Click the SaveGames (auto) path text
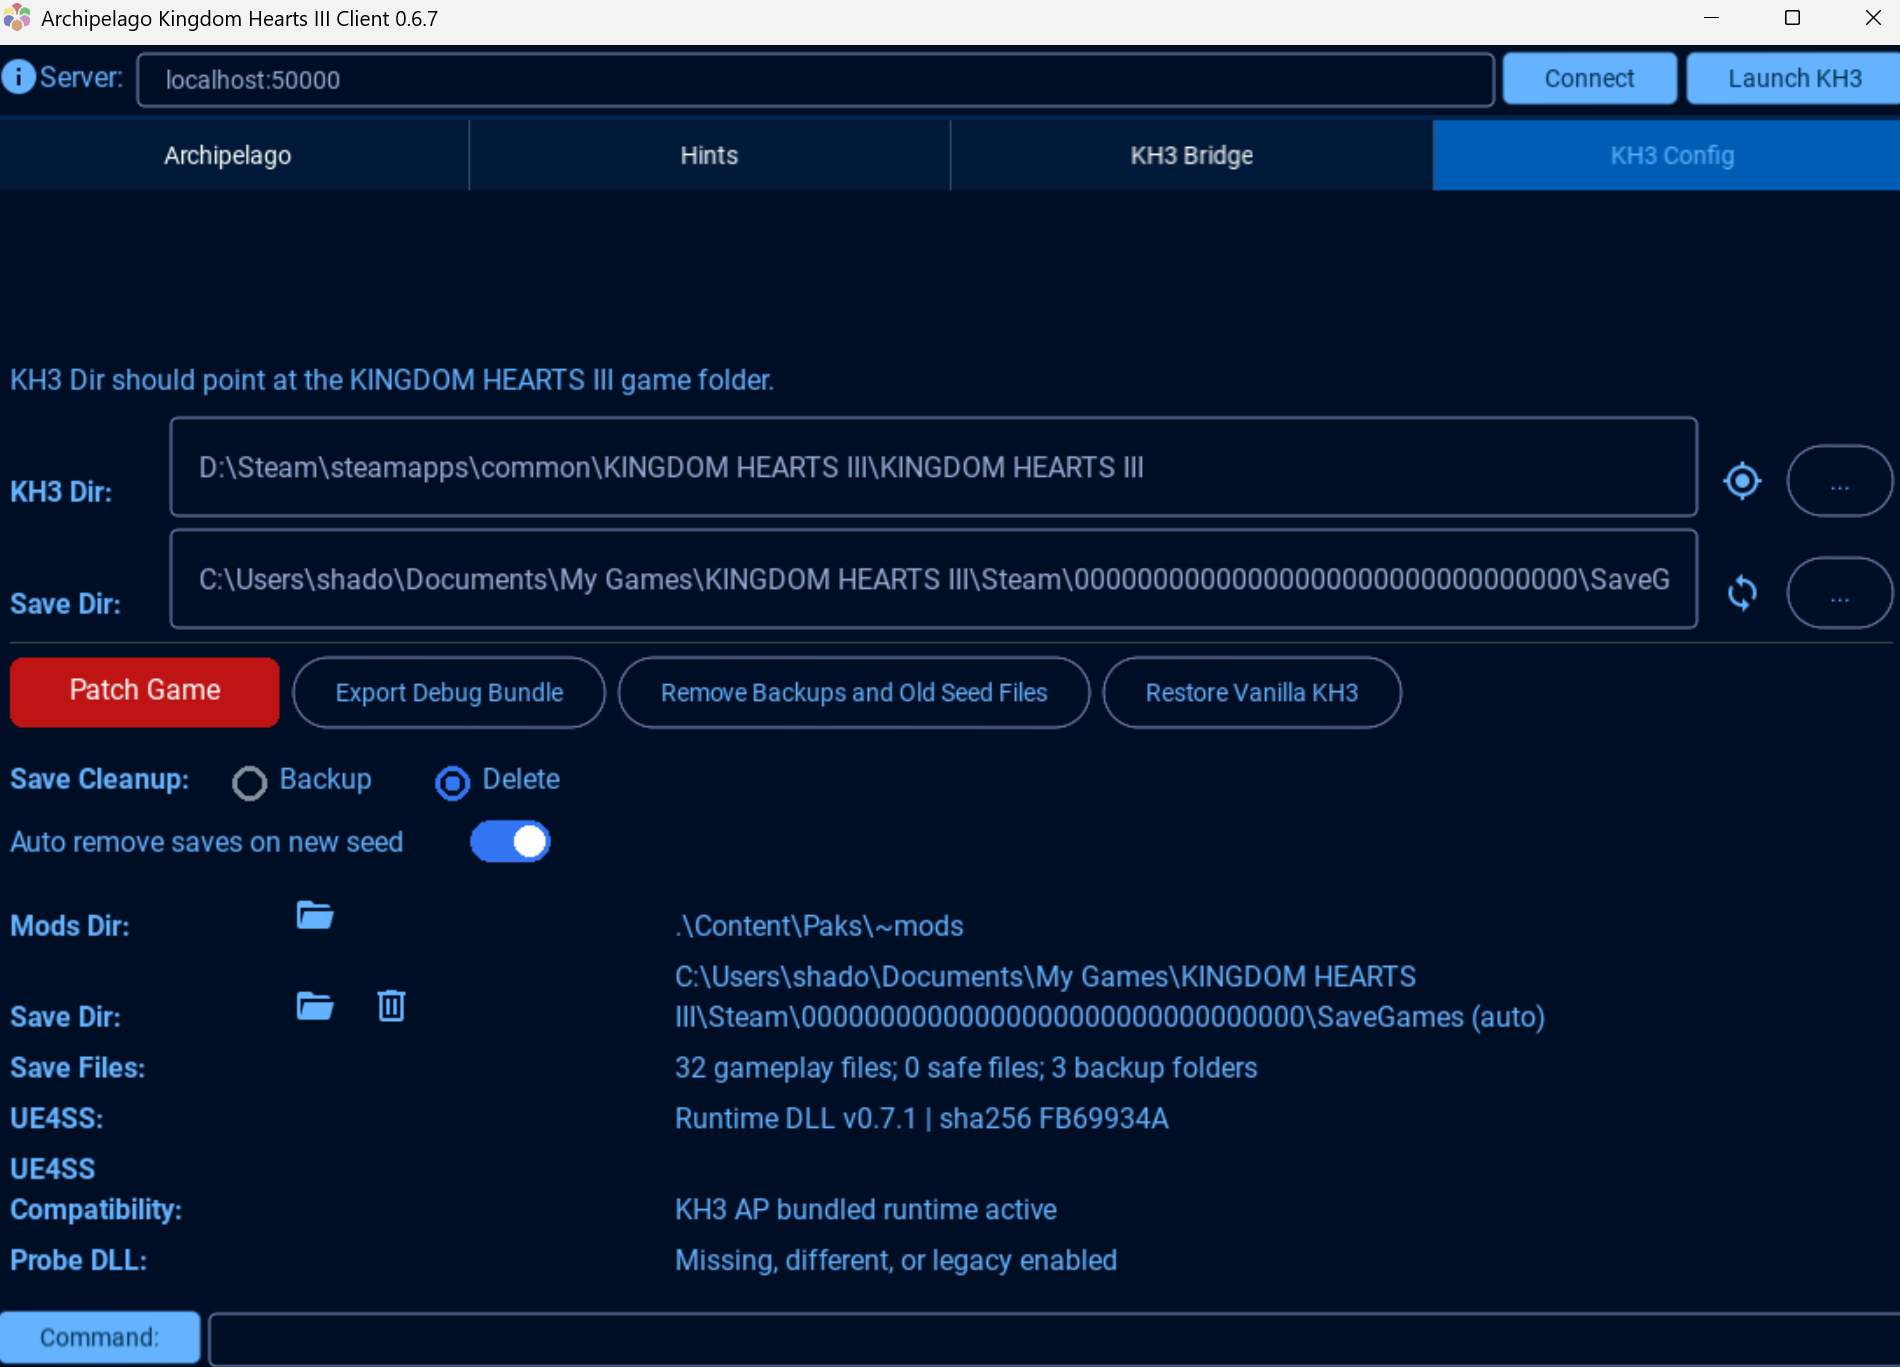 point(1110,997)
